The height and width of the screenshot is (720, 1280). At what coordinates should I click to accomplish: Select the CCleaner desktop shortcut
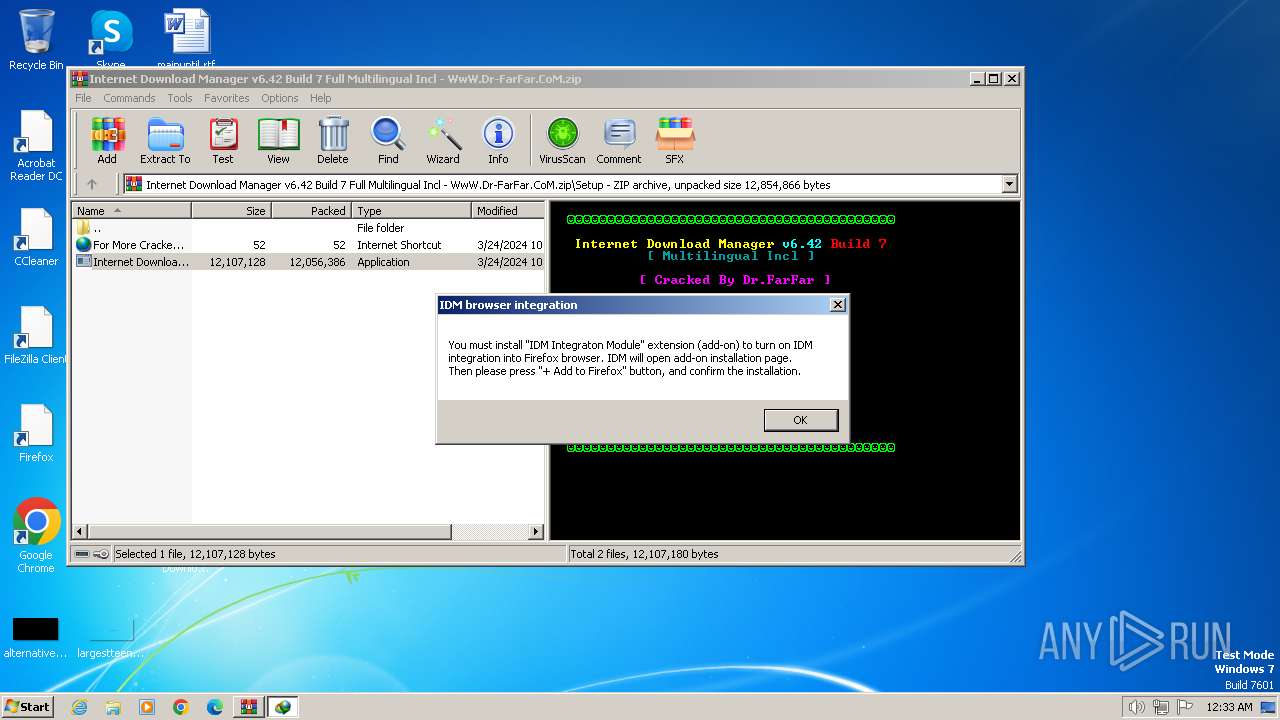tap(36, 238)
